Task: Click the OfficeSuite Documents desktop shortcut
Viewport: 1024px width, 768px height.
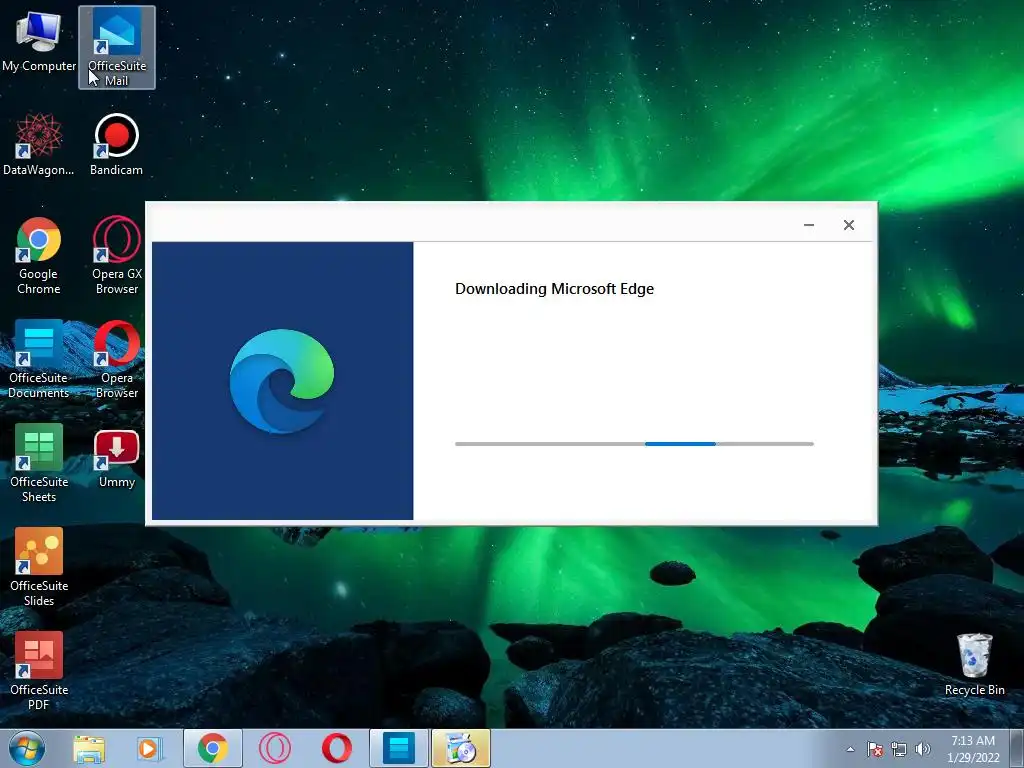Action: (x=39, y=359)
